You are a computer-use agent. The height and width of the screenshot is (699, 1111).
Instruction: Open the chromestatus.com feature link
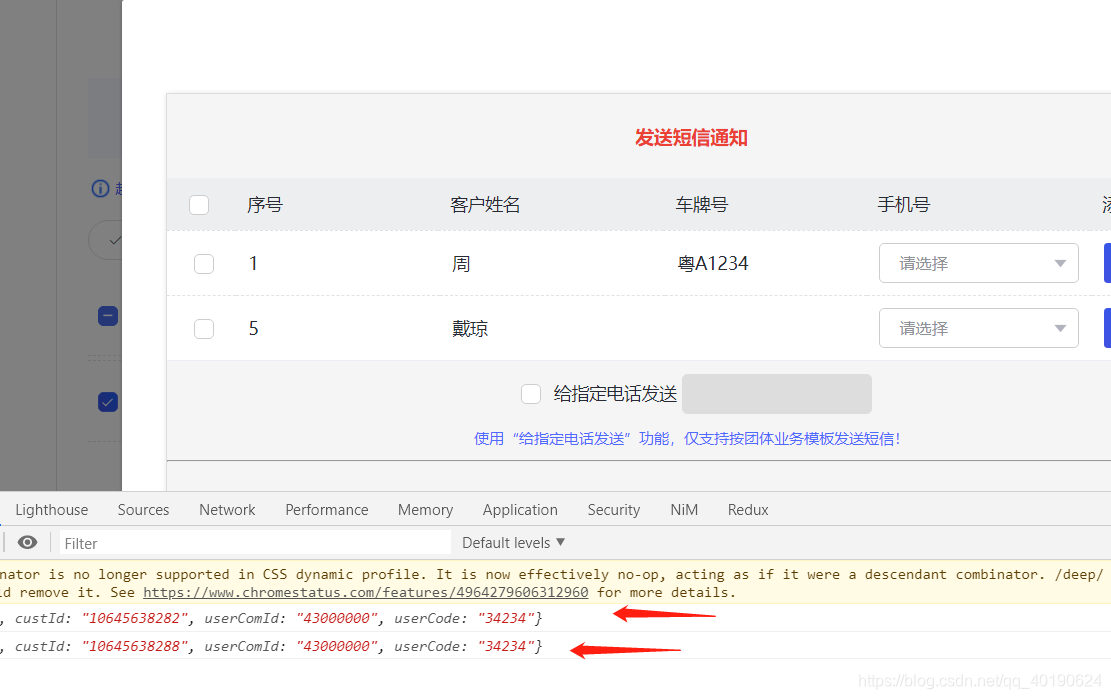point(364,591)
